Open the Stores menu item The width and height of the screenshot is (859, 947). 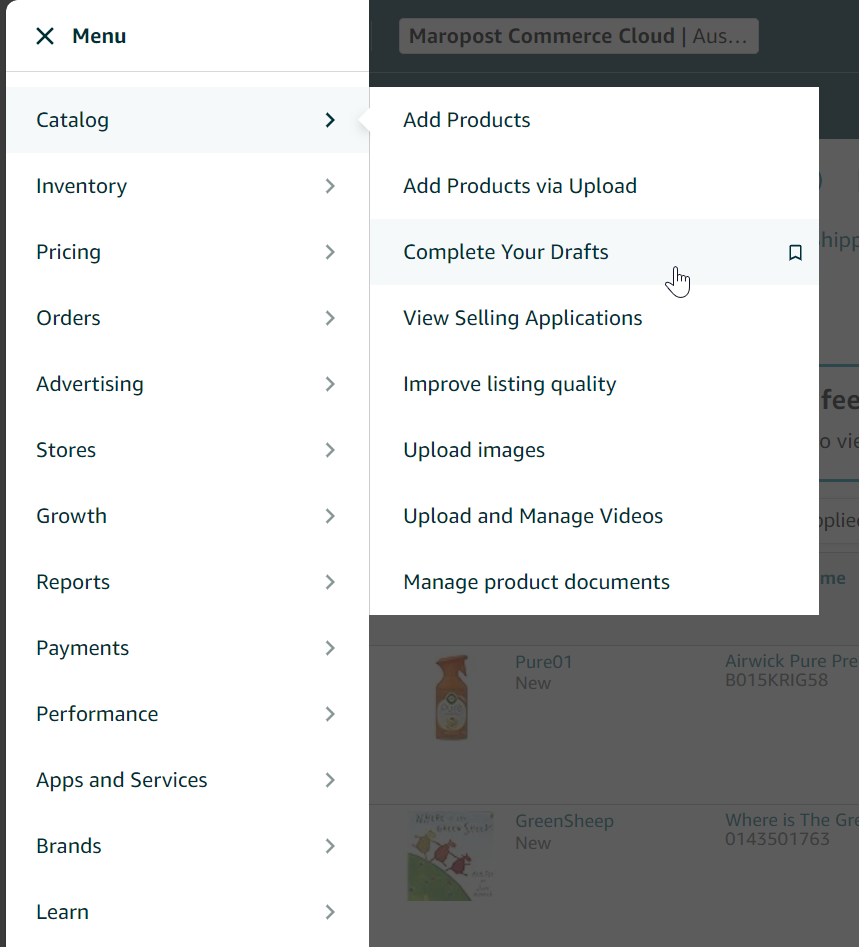187,450
